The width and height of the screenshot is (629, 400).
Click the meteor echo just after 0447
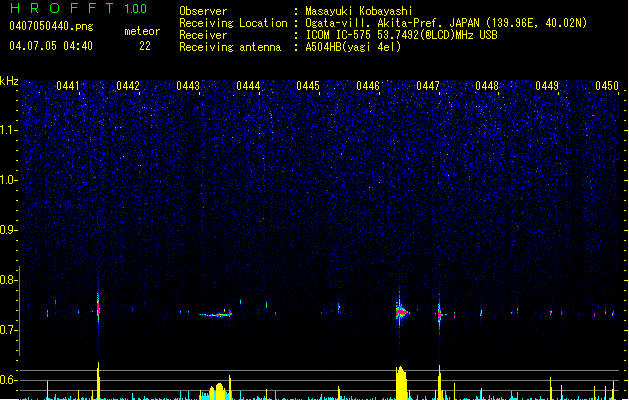[x=440, y=315]
